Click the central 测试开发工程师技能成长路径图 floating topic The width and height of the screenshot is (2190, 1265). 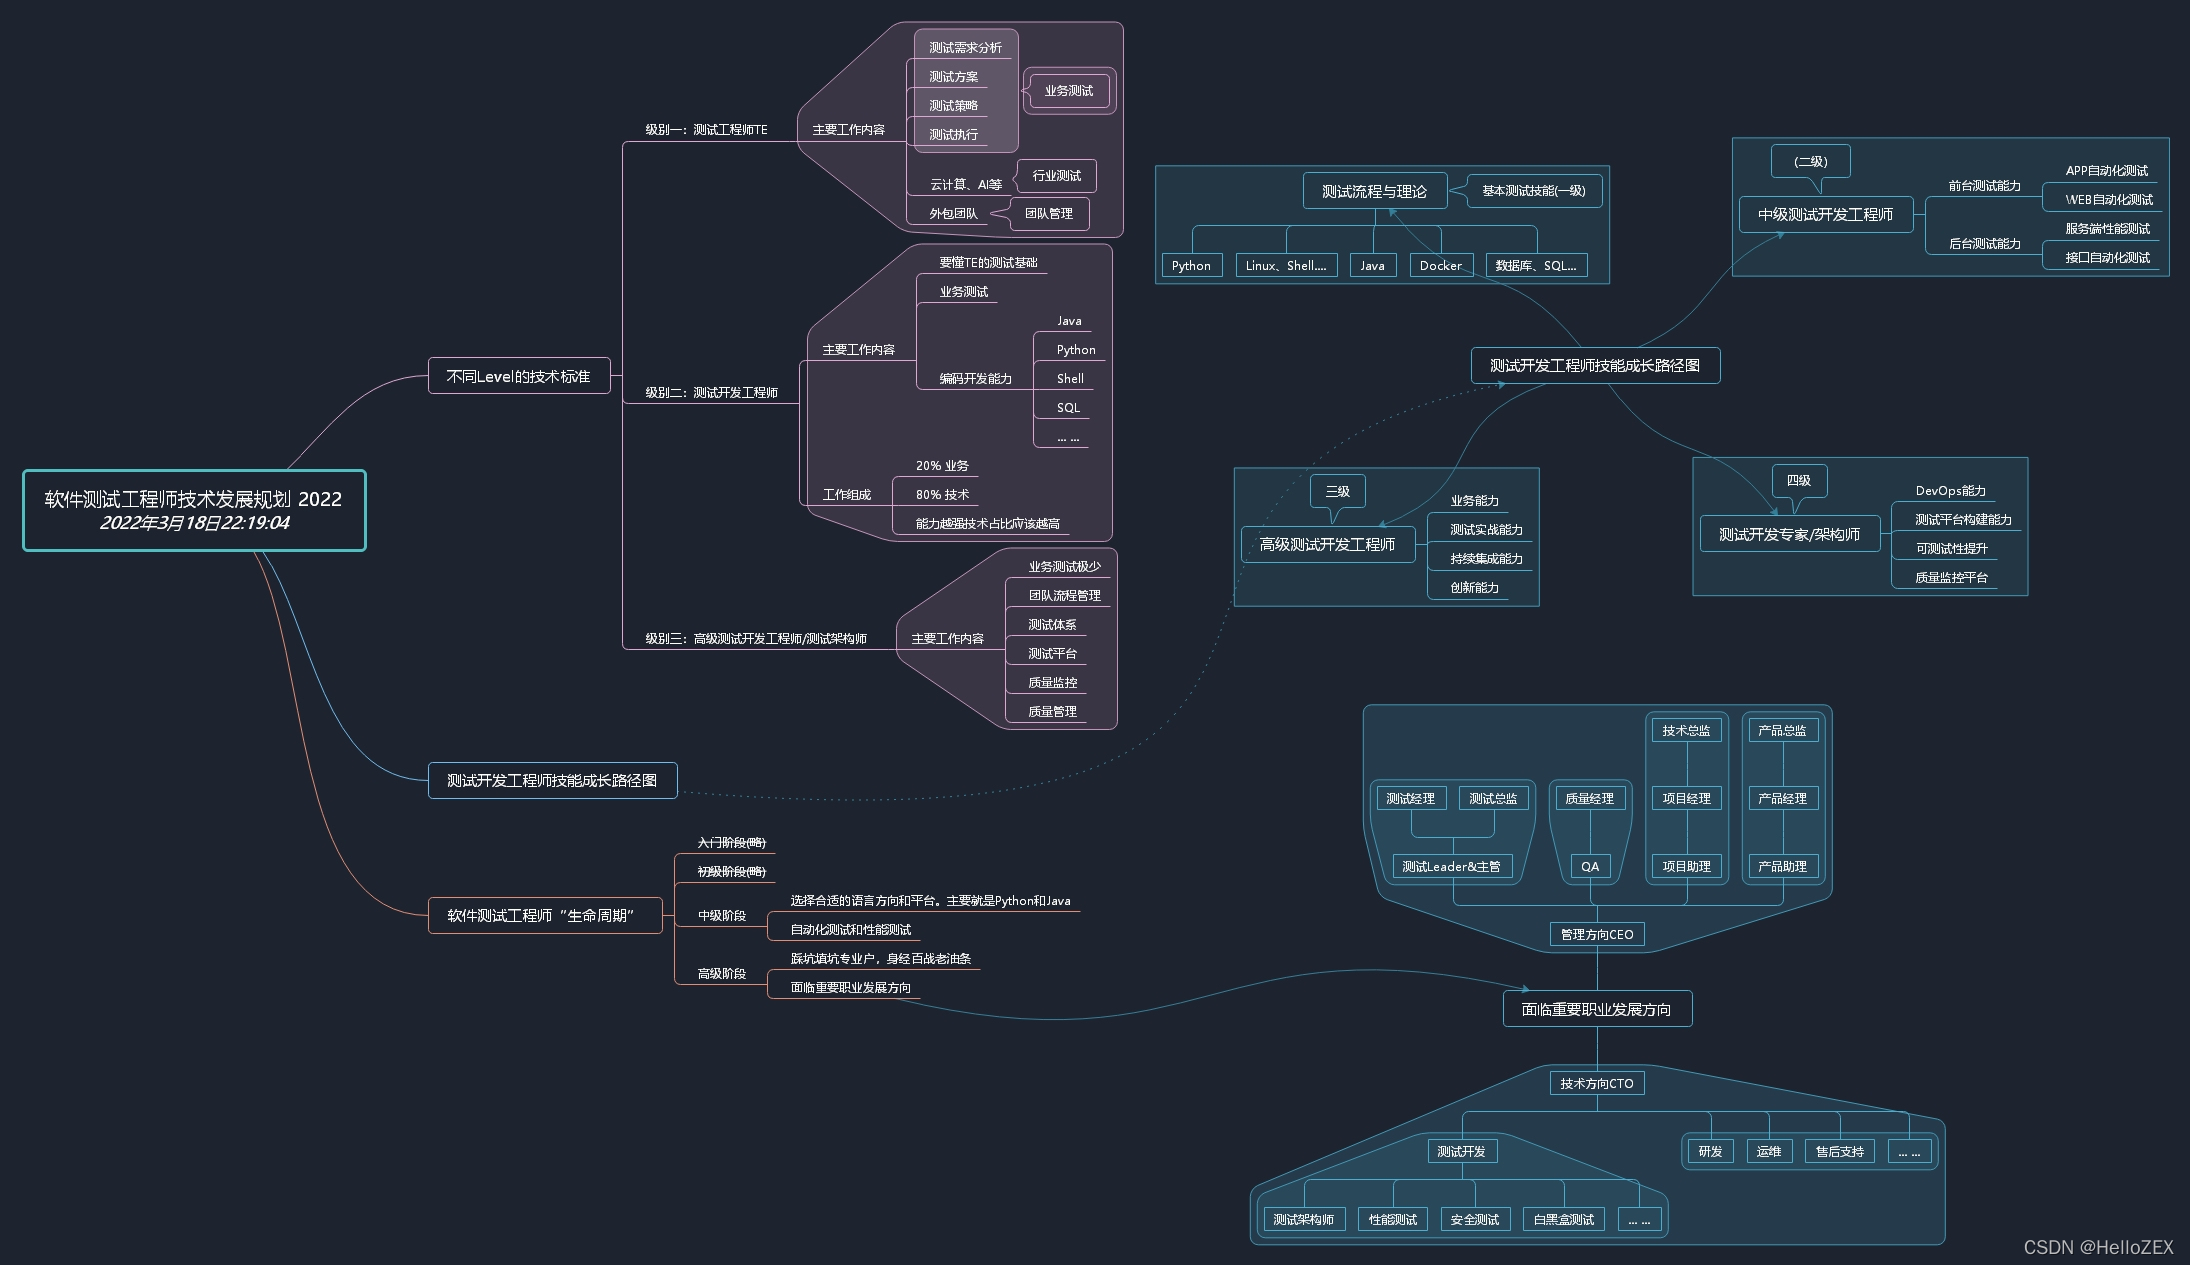click(1594, 365)
